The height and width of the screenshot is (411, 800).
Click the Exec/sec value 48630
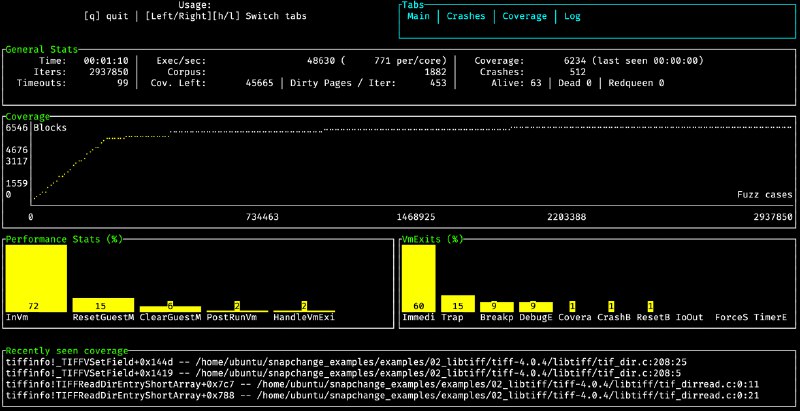tap(320, 61)
